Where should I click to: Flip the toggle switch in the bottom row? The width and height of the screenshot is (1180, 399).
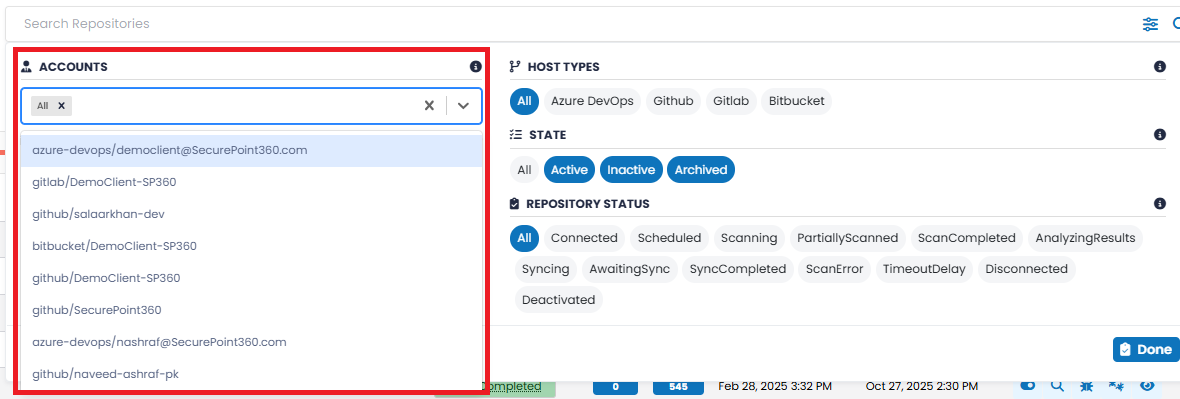point(1027,385)
